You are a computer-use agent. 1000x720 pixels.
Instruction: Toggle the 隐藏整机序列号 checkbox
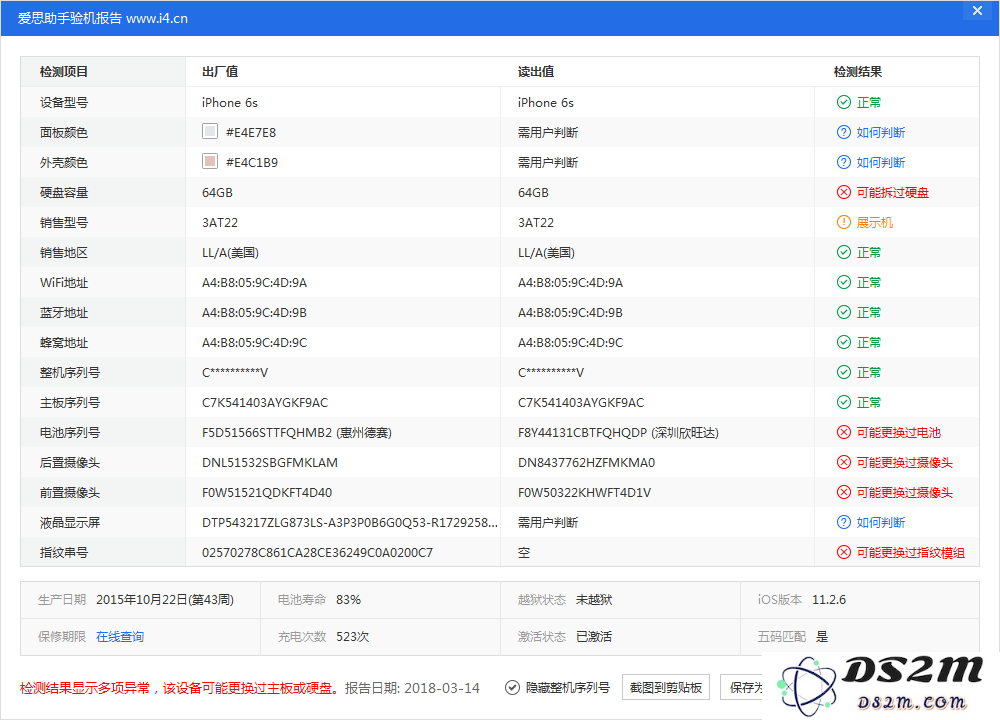point(511,687)
